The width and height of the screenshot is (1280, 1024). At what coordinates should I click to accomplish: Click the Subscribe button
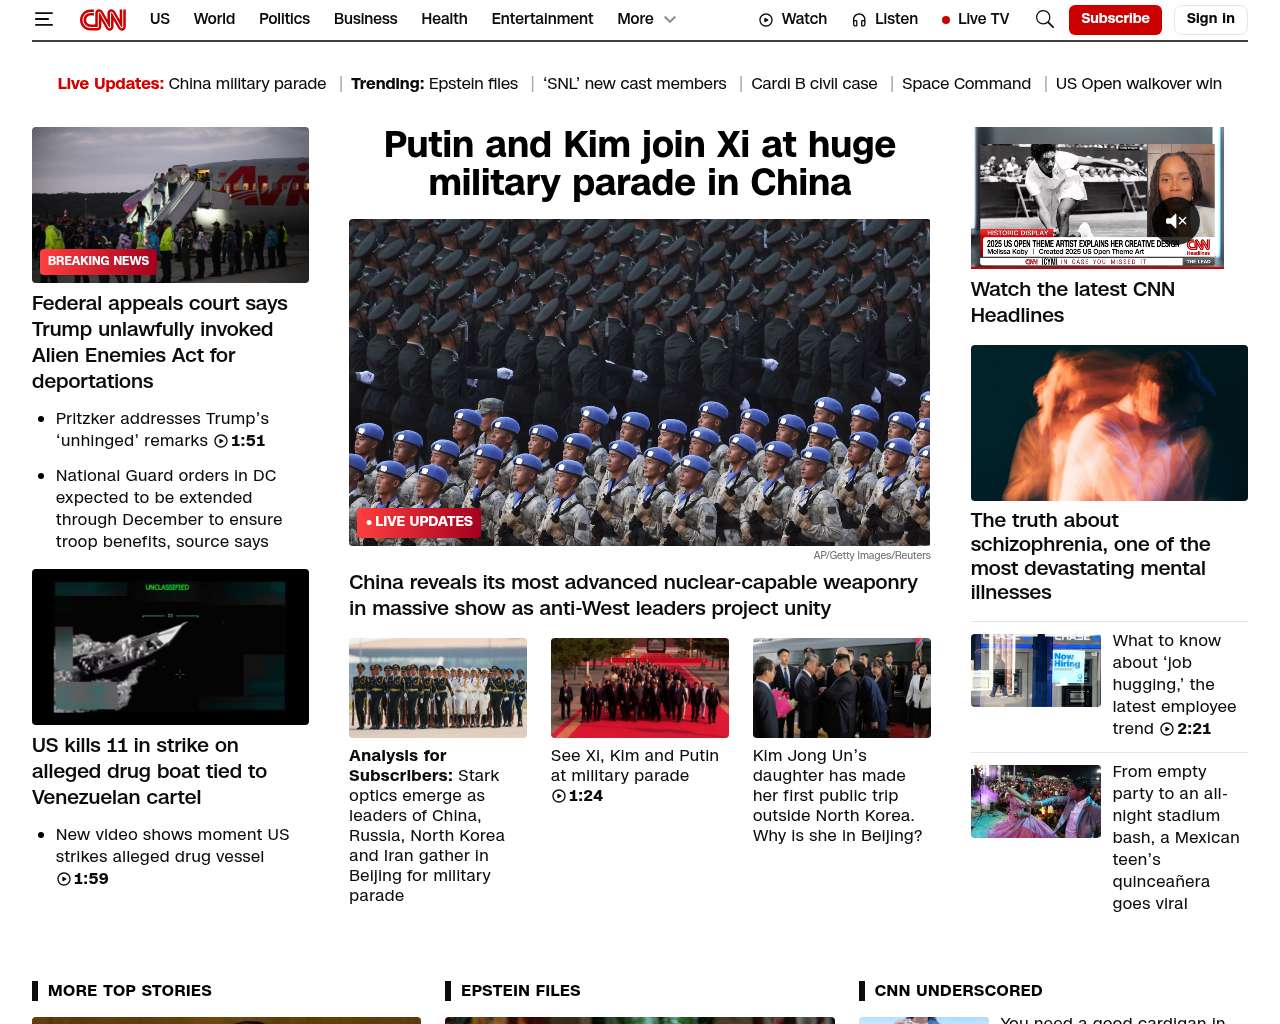click(1115, 19)
